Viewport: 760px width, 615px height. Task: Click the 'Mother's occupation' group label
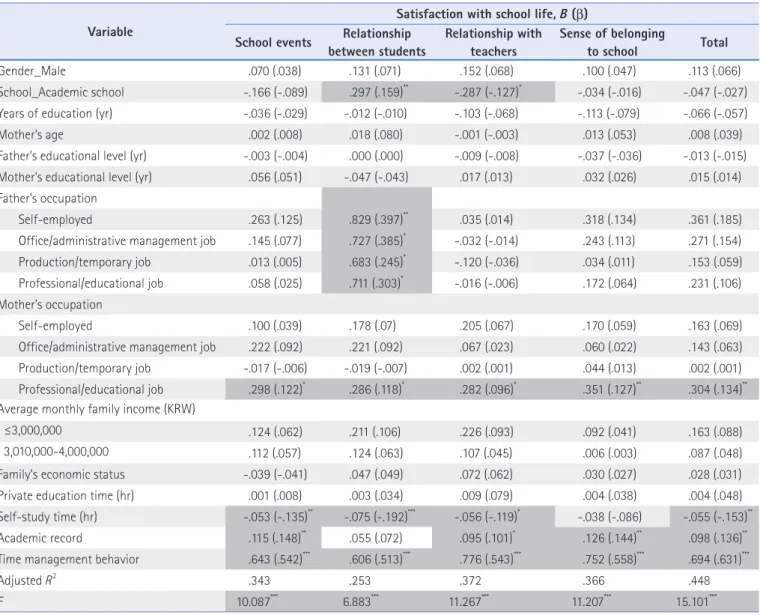[x=51, y=304]
